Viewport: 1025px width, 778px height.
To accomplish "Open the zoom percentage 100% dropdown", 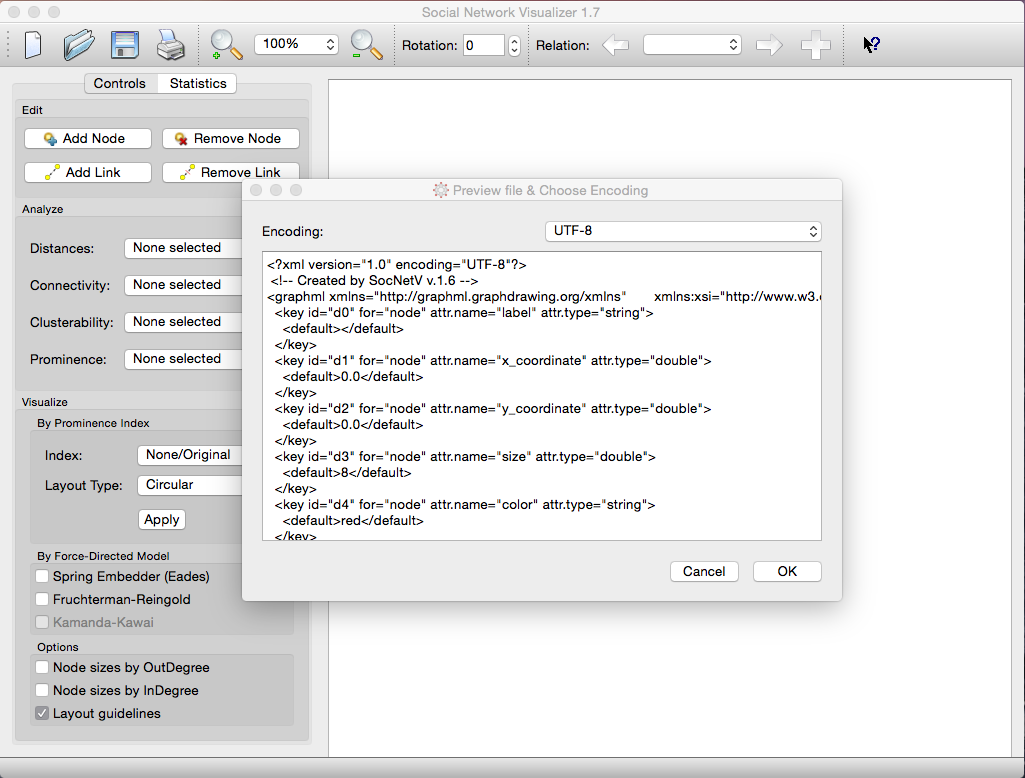I will [296, 44].
